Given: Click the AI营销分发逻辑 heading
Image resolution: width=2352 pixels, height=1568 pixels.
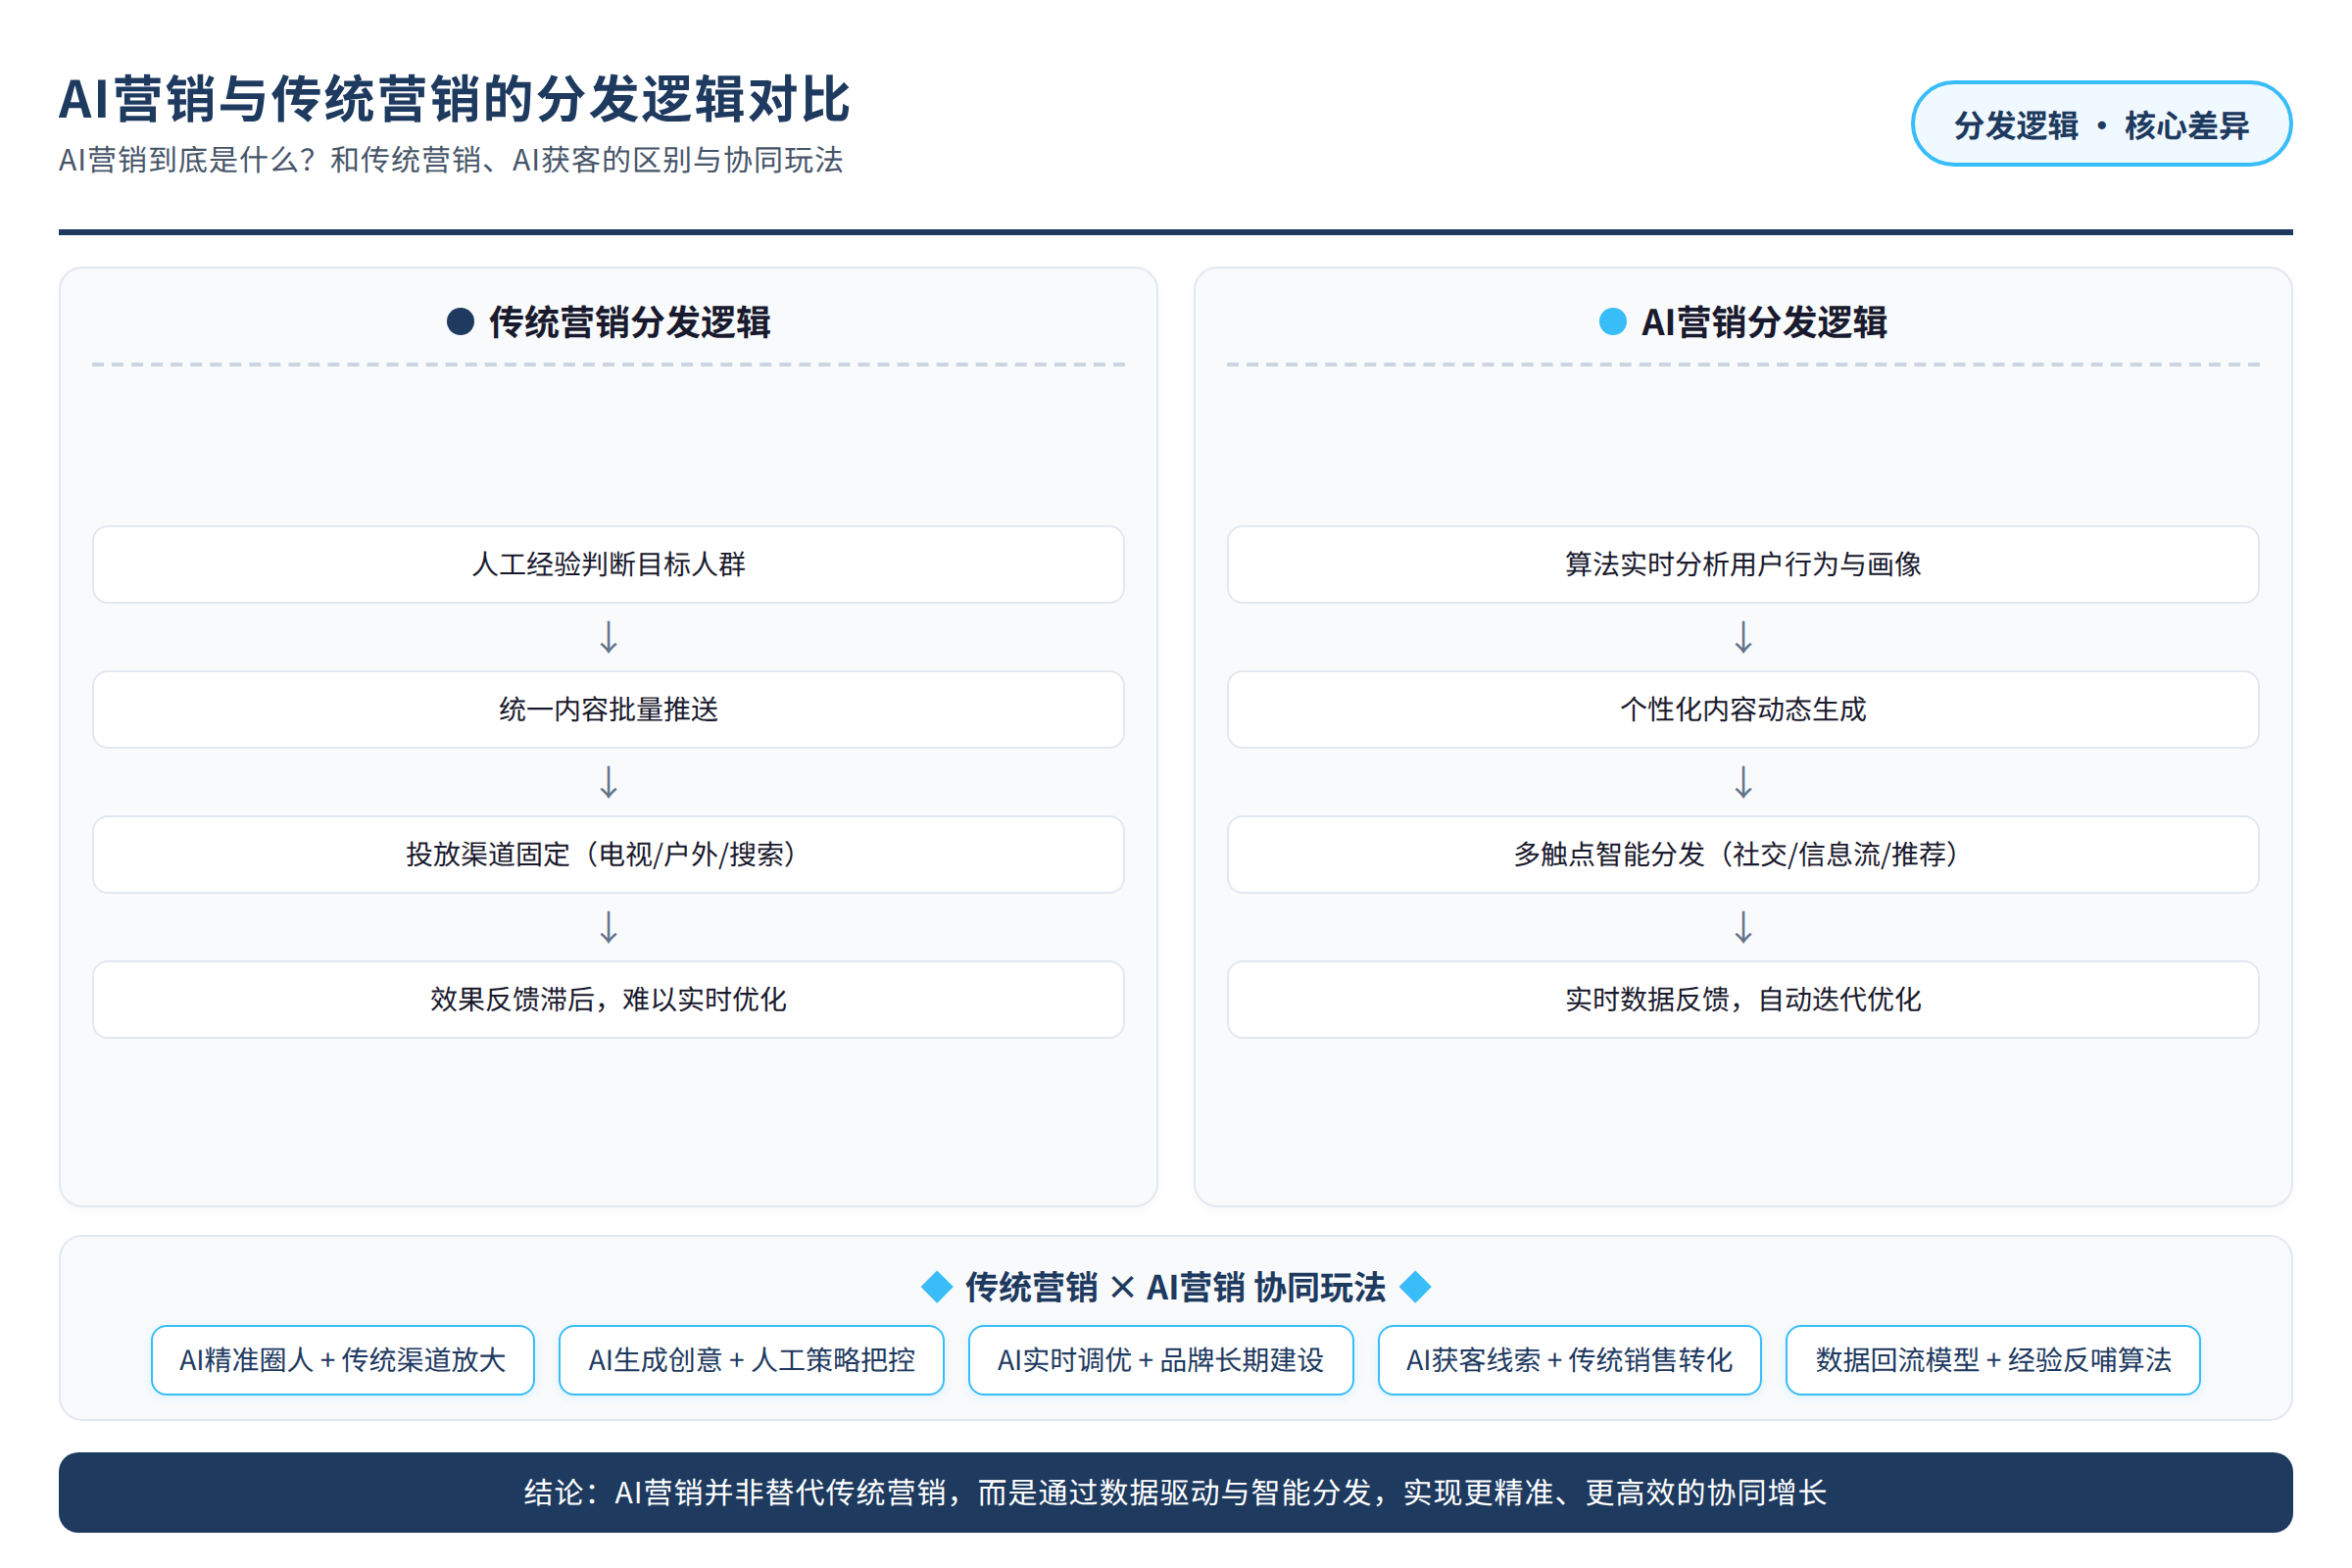Looking at the screenshot, I should tap(1764, 322).
